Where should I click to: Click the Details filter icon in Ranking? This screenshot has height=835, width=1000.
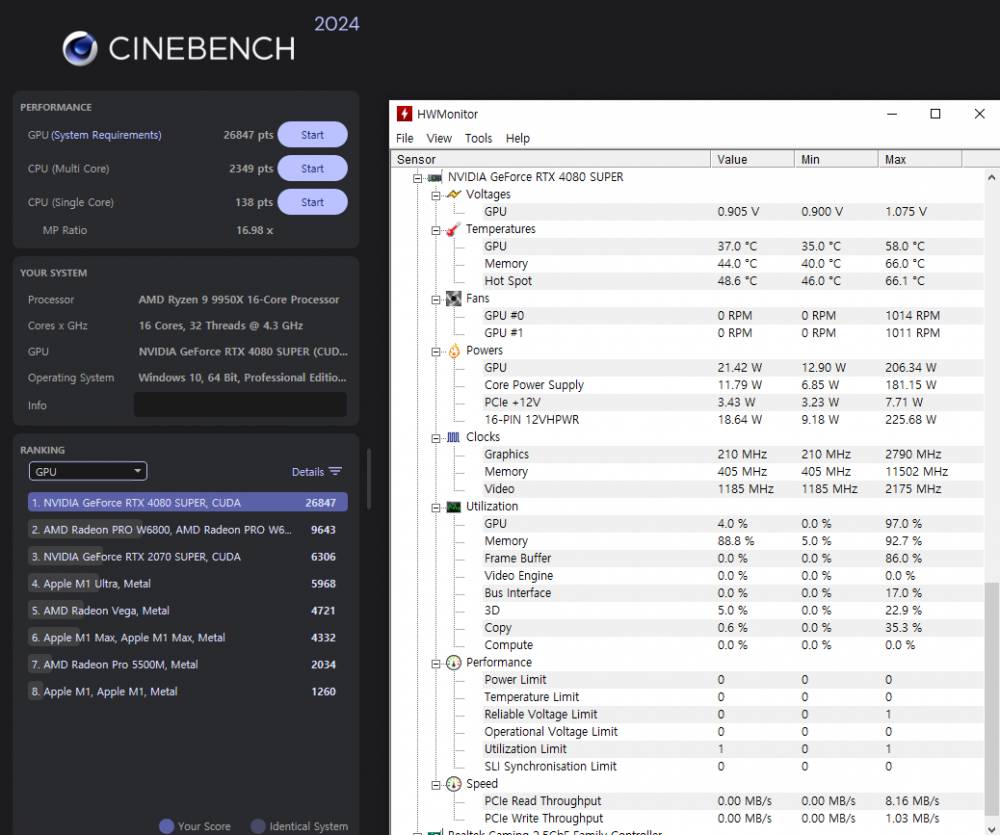click(335, 471)
